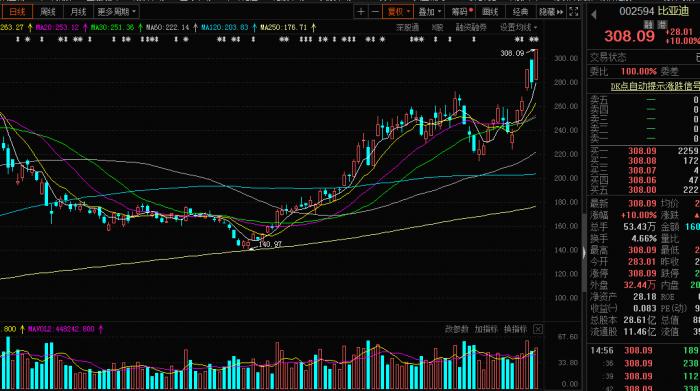Click the MA250 yellow arrow indicator
Viewport: 700px width, 391px height.
pyautogui.click(x=313, y=28)
